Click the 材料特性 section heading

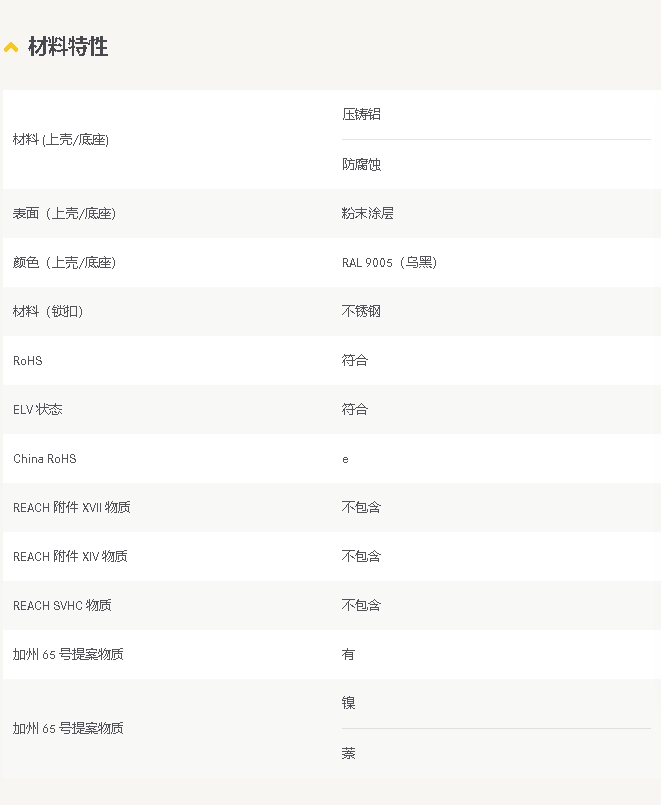[x=68, y=47]
